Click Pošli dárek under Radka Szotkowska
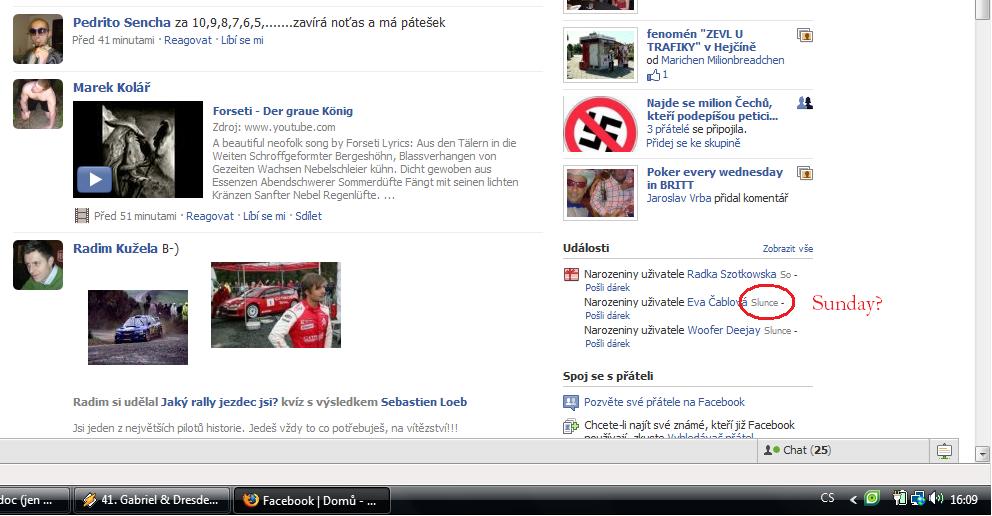This screenshot has width=992, height=516. [x=607, y=288]
